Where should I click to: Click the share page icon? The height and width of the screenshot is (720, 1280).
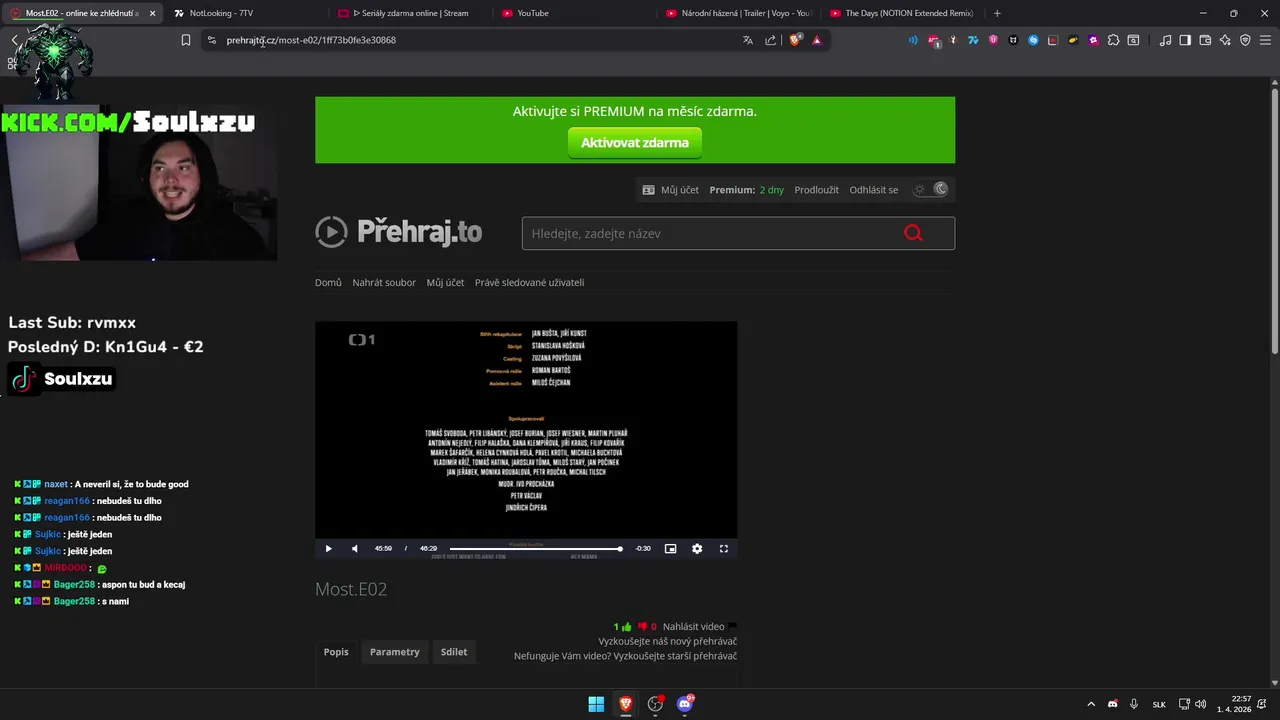771,40
